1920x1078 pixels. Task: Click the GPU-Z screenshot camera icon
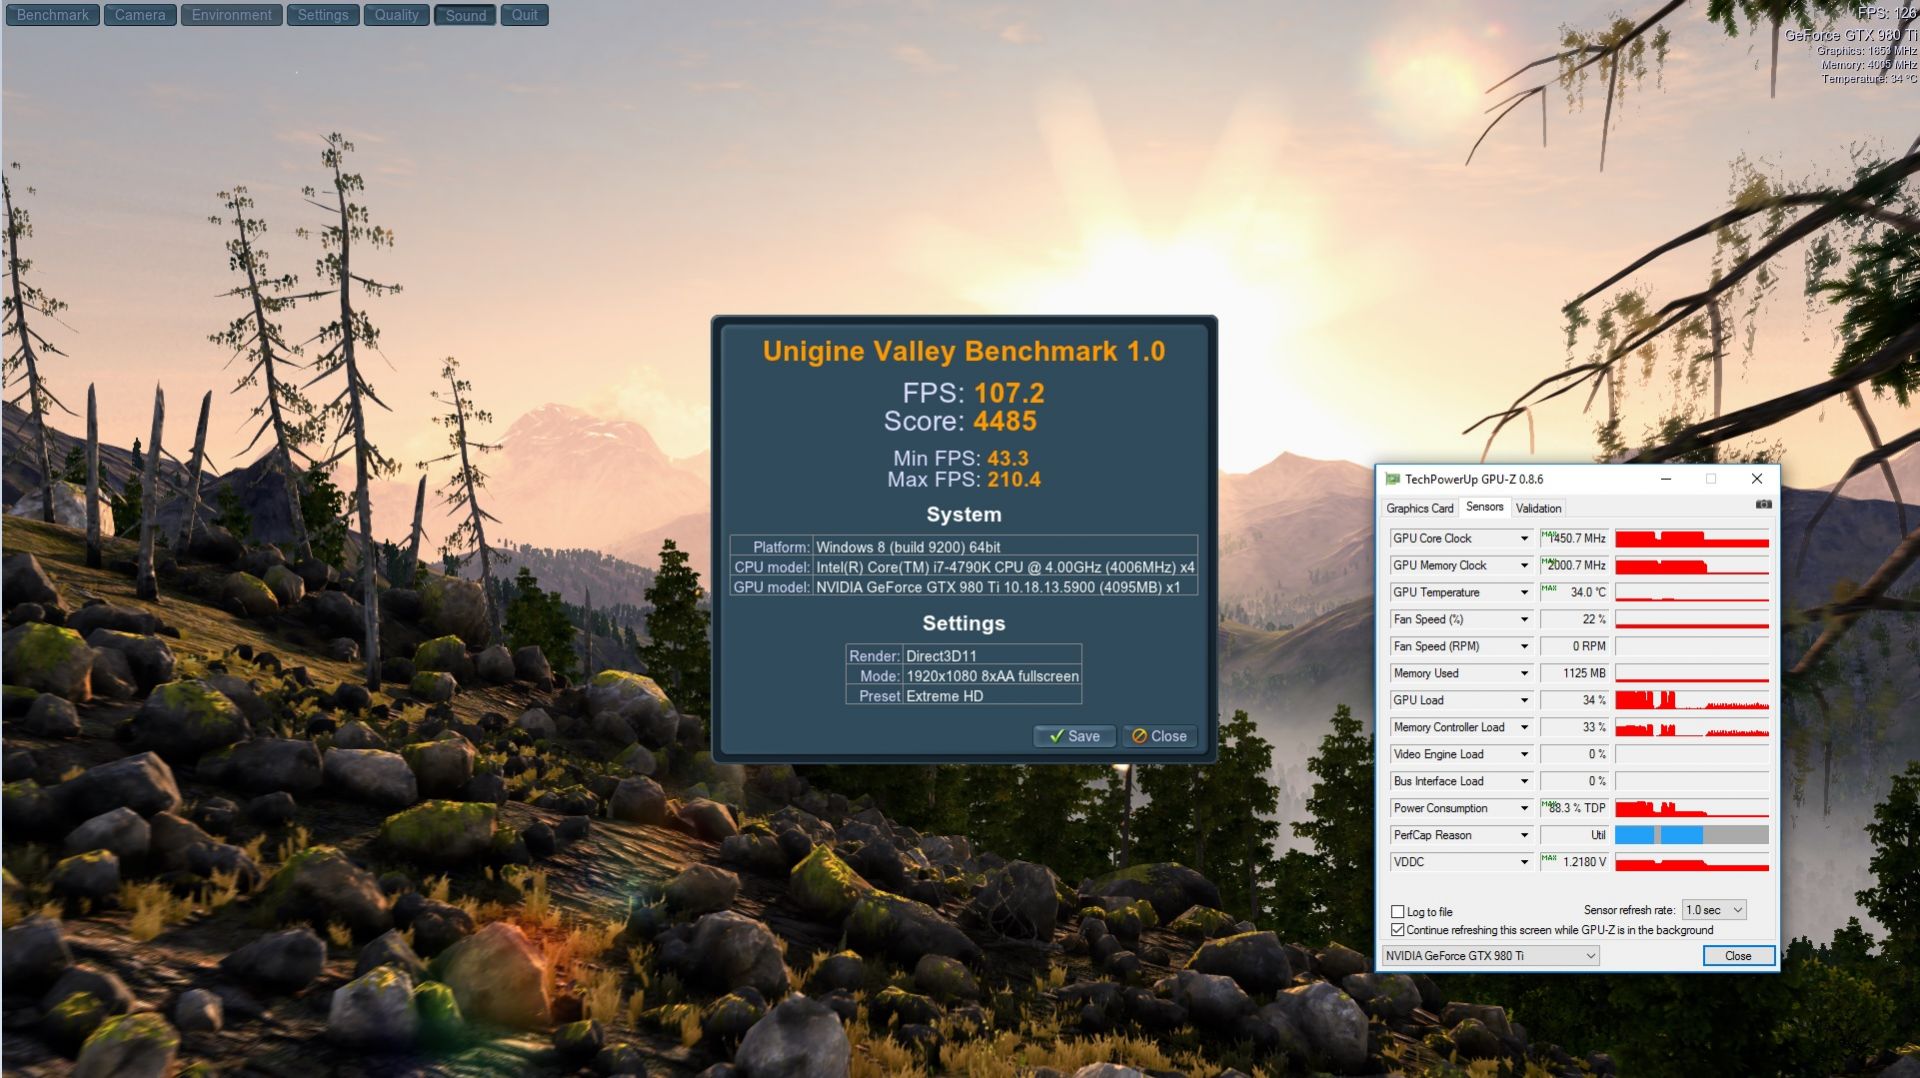coord(1764,505)
